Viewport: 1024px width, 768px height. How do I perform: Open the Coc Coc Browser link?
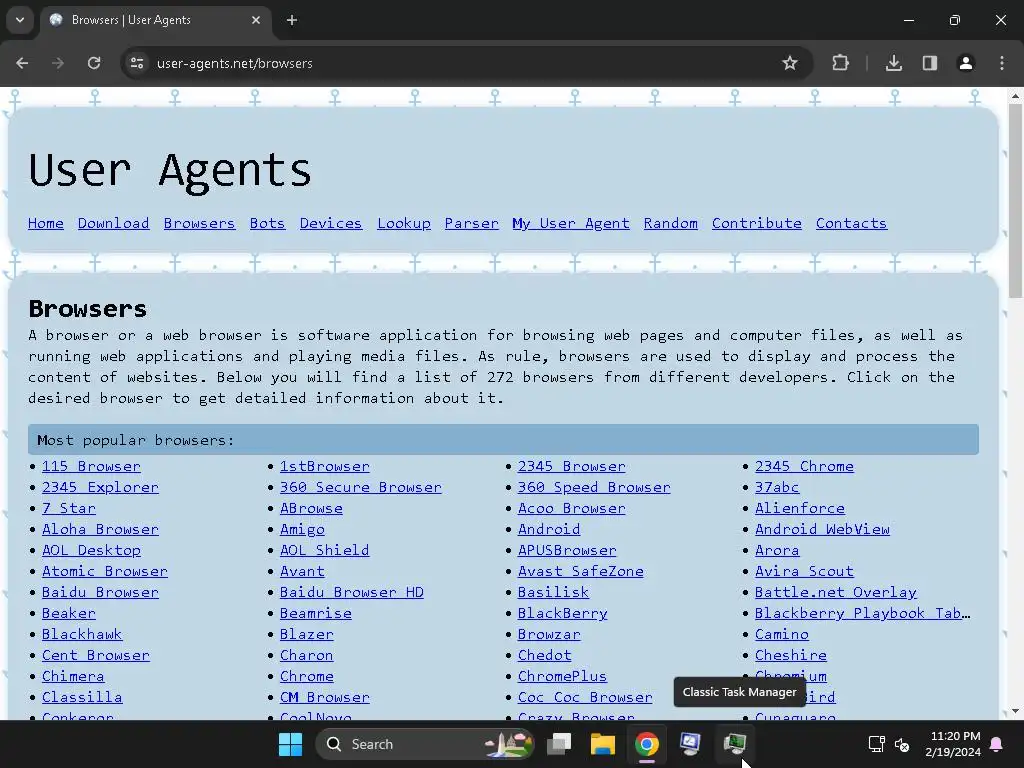pos(585,697)
